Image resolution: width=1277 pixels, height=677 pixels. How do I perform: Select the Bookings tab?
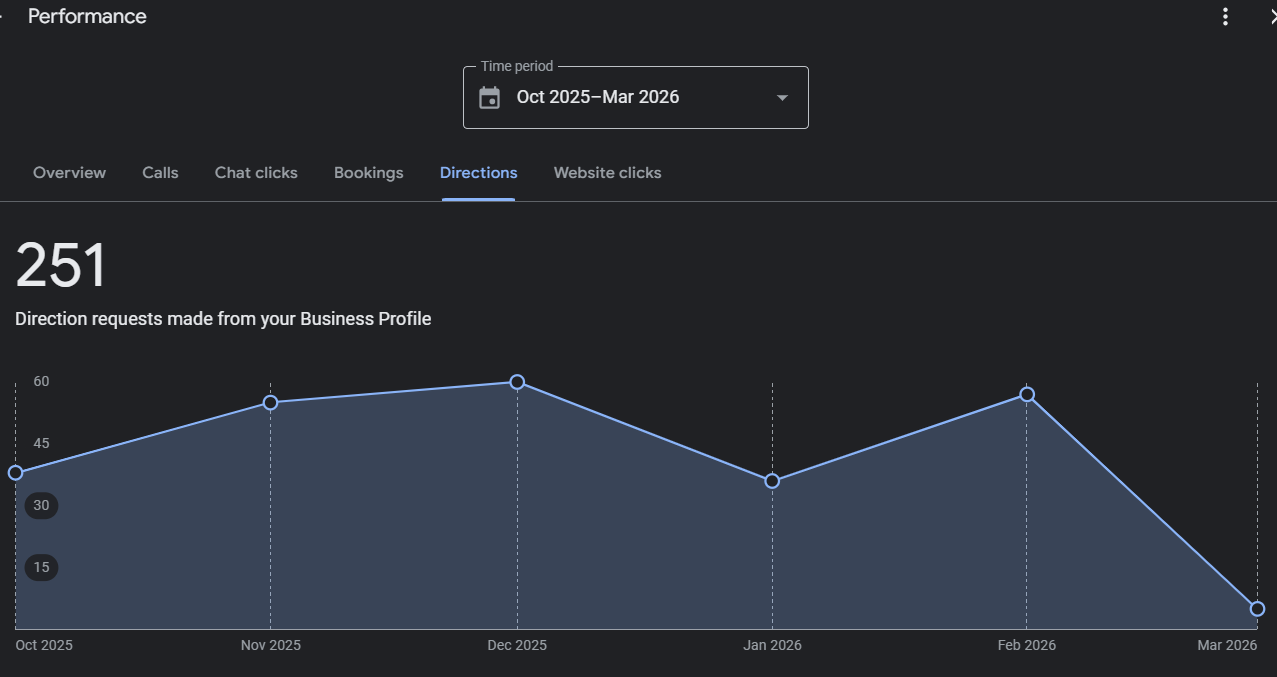(368, 173)
